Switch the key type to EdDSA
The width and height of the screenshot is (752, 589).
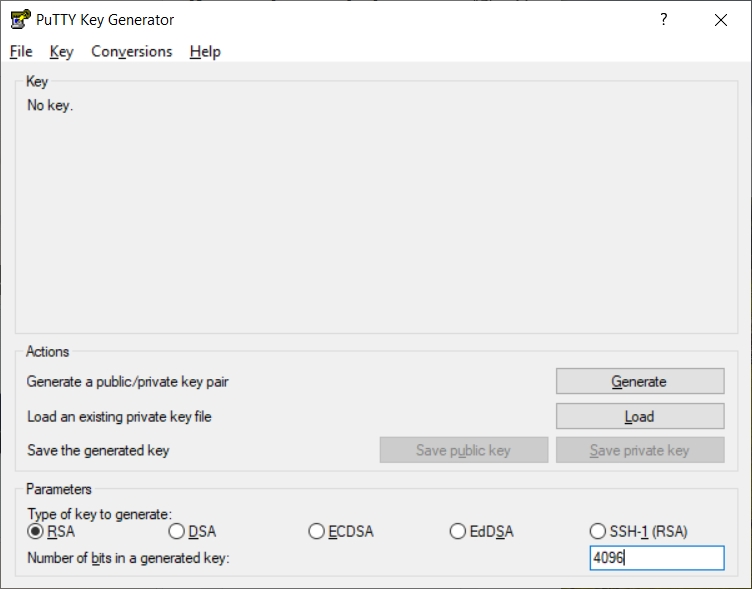(x=458, y=532)
